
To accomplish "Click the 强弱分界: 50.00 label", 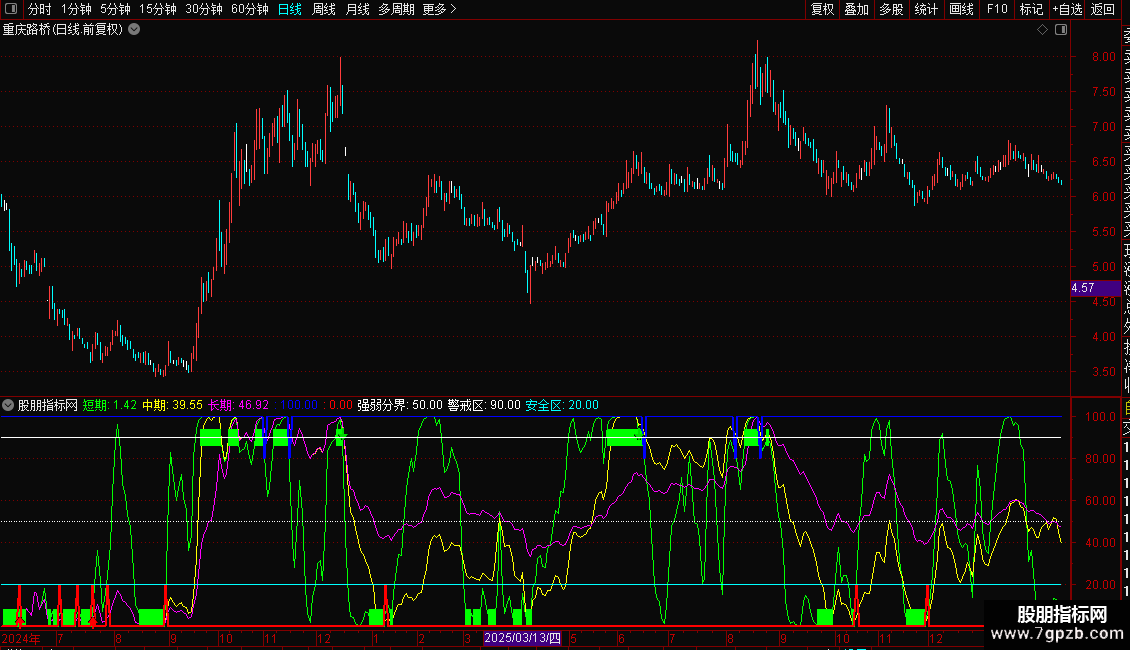I will tap(400, 405).
